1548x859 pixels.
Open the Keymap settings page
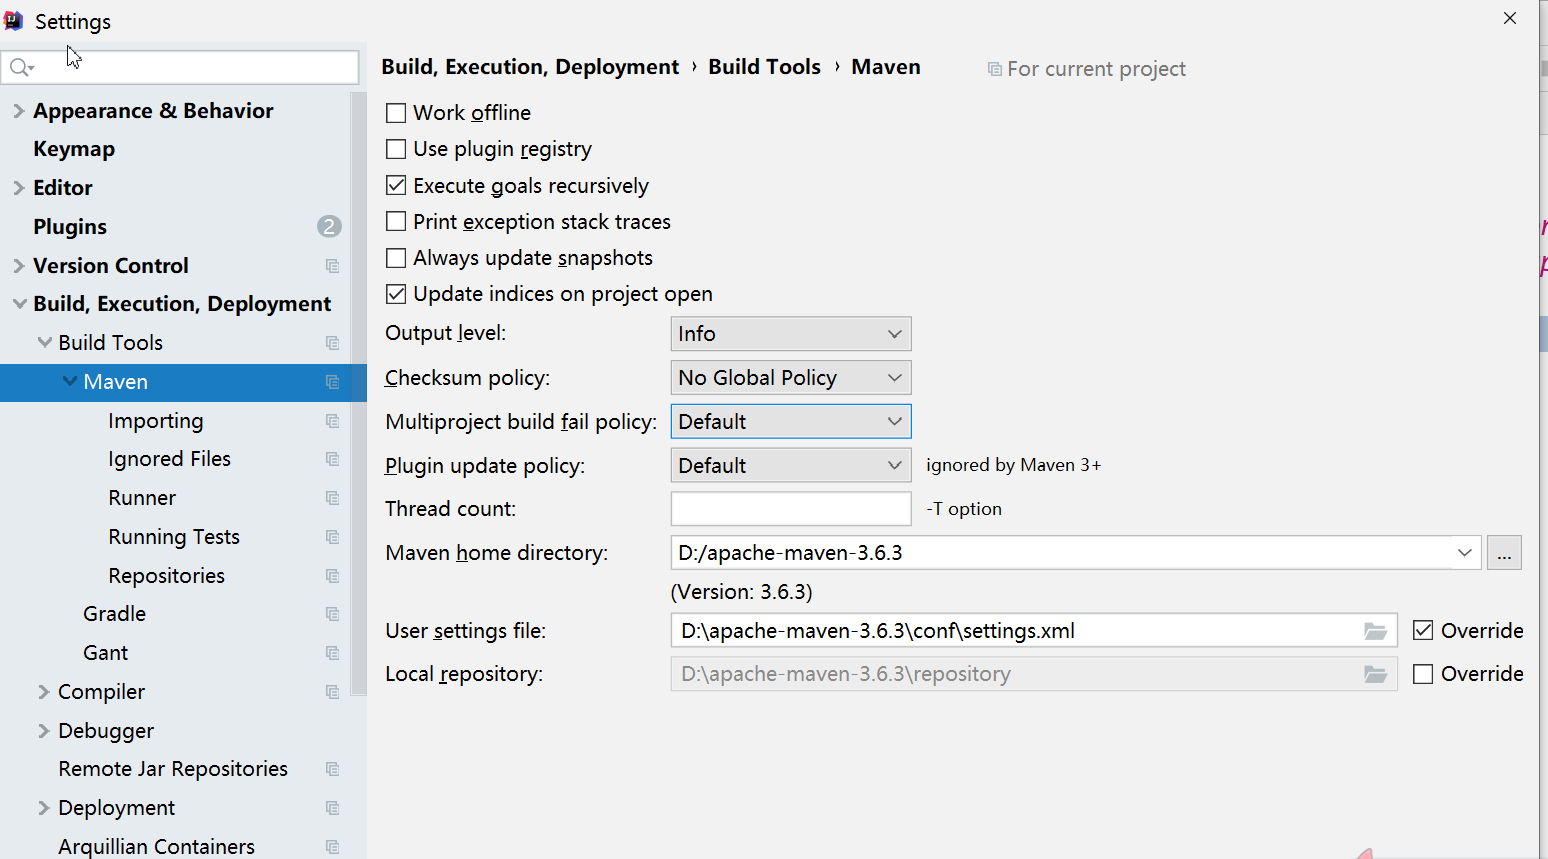point(74,149)
